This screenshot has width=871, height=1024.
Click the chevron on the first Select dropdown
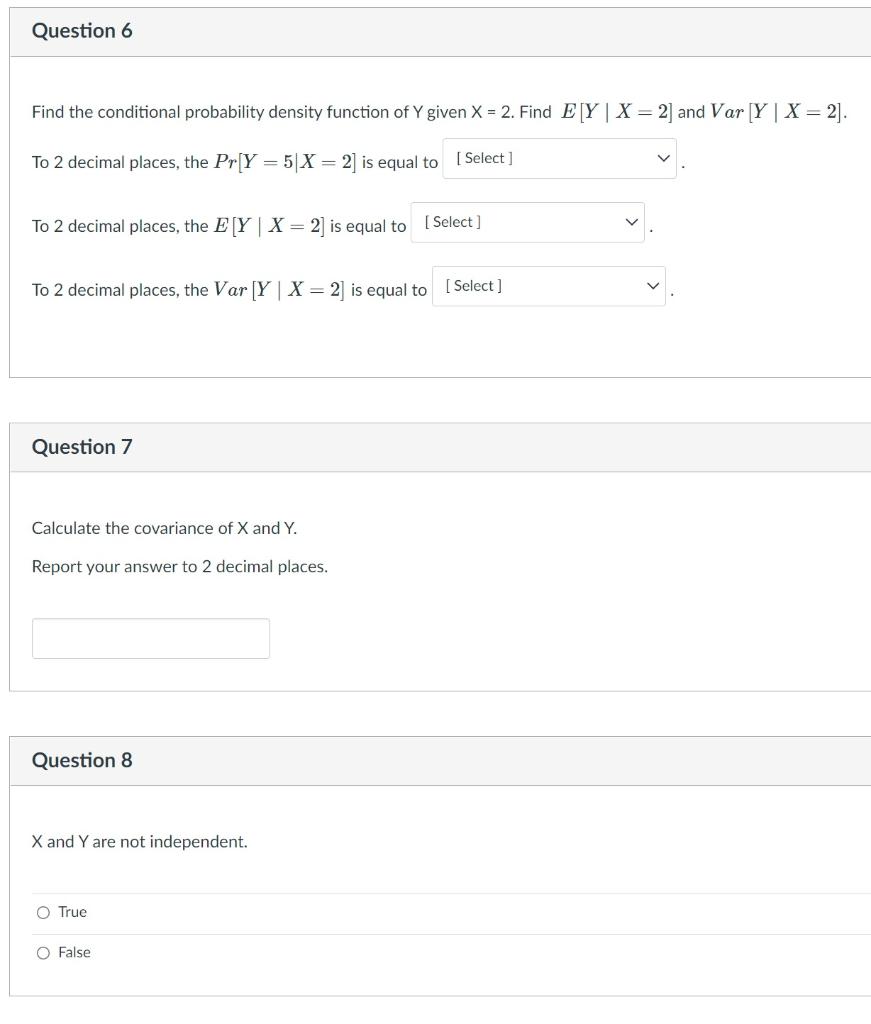(662, 158)
